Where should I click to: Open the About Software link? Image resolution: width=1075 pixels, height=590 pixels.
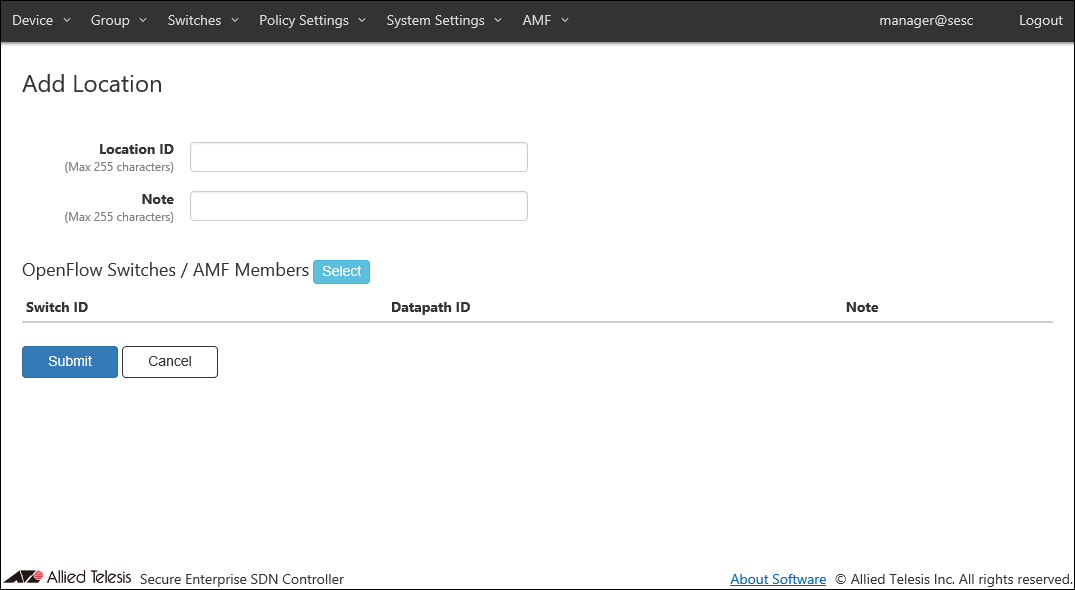coord(778,579)
